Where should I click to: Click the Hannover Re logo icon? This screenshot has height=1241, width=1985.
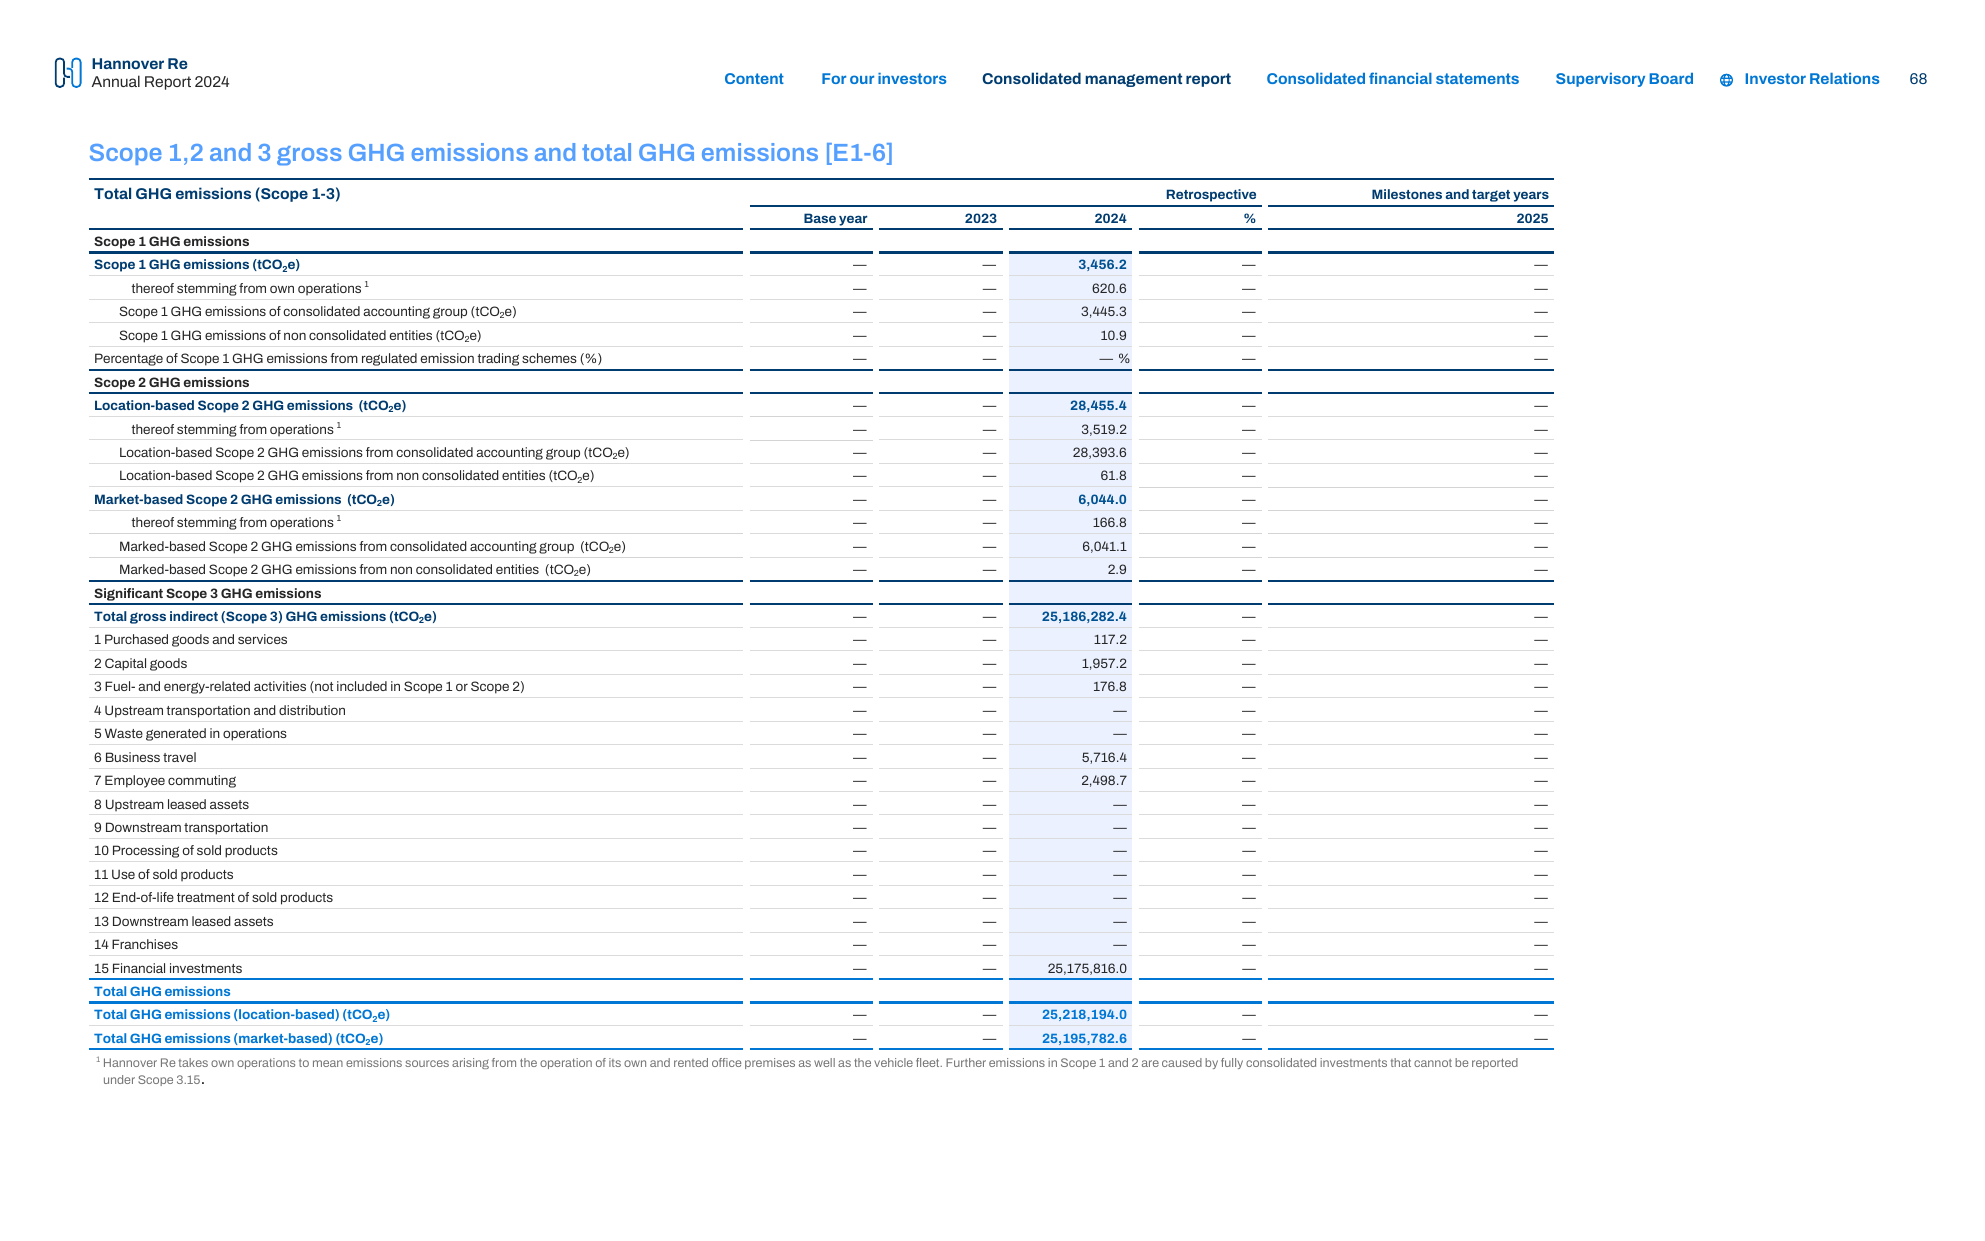[x=68, y=72]
